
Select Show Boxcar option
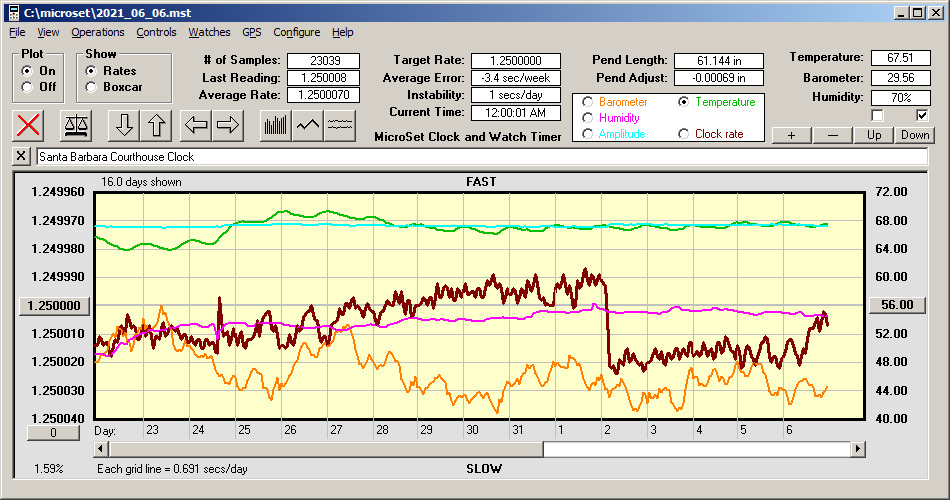[91, 87]
